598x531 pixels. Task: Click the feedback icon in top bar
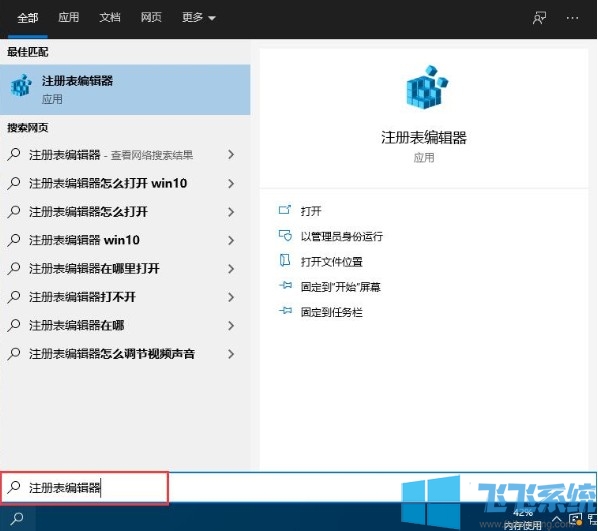click(x=539, y=18)
